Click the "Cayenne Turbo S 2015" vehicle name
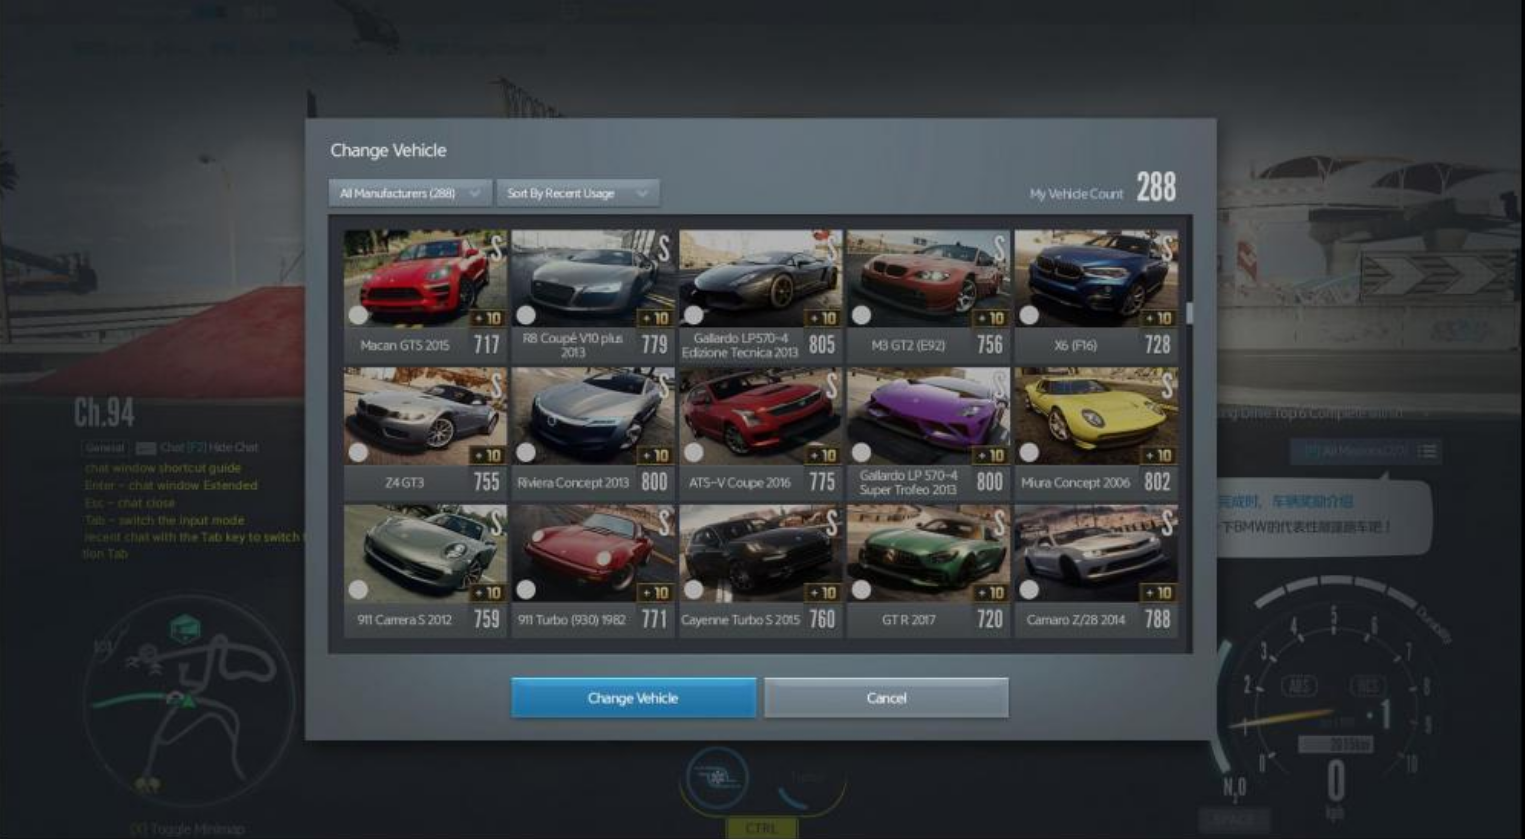 click(x=740, y=620)
